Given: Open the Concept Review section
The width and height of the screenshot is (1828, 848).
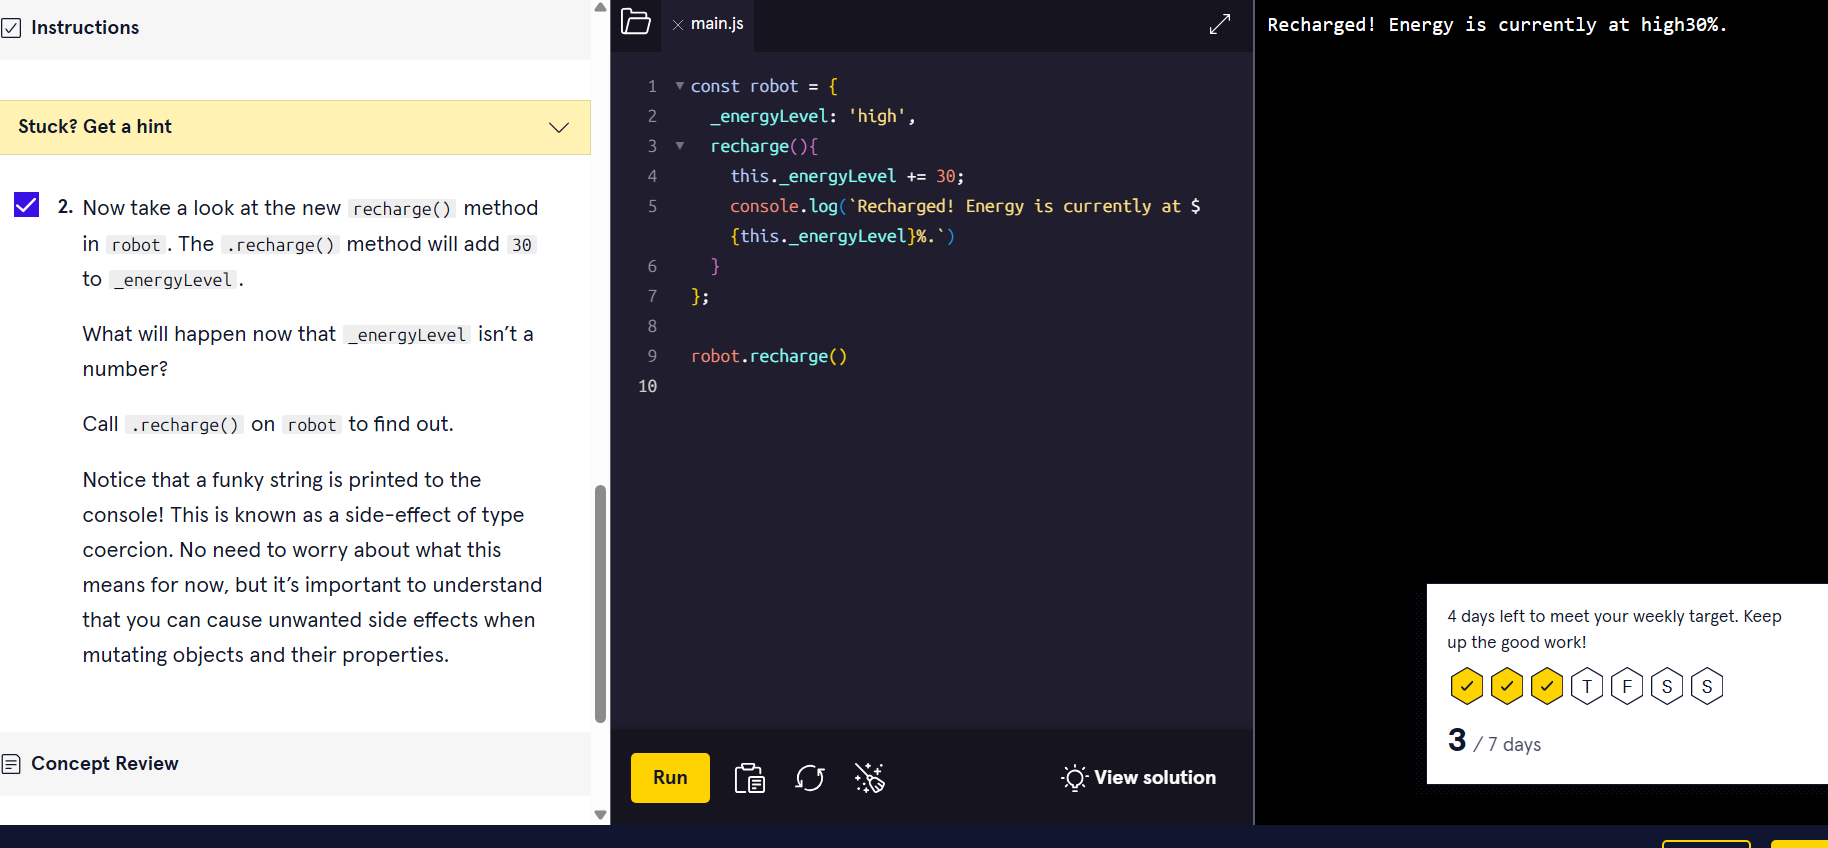Looking at the screenshot, I should (x=105, y=764).
